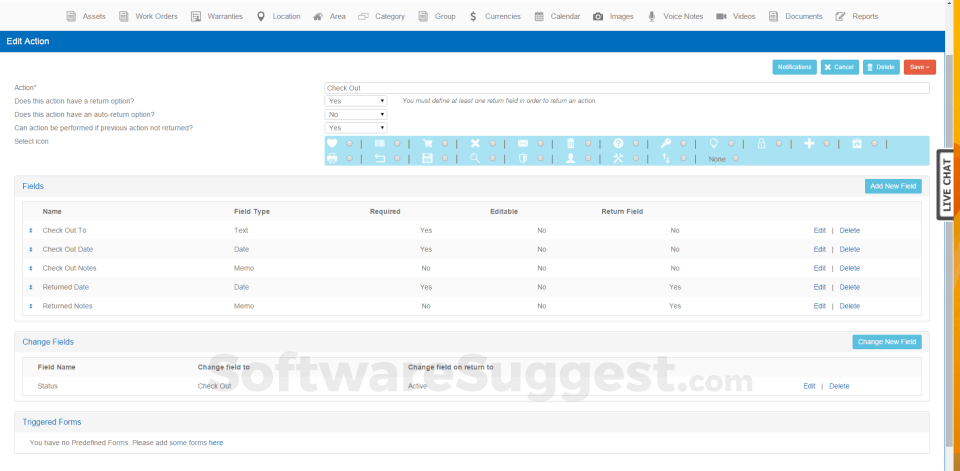Click the Videos camcorder icon
This screenshot has width=960, height=471.
(x=721, y=17)
